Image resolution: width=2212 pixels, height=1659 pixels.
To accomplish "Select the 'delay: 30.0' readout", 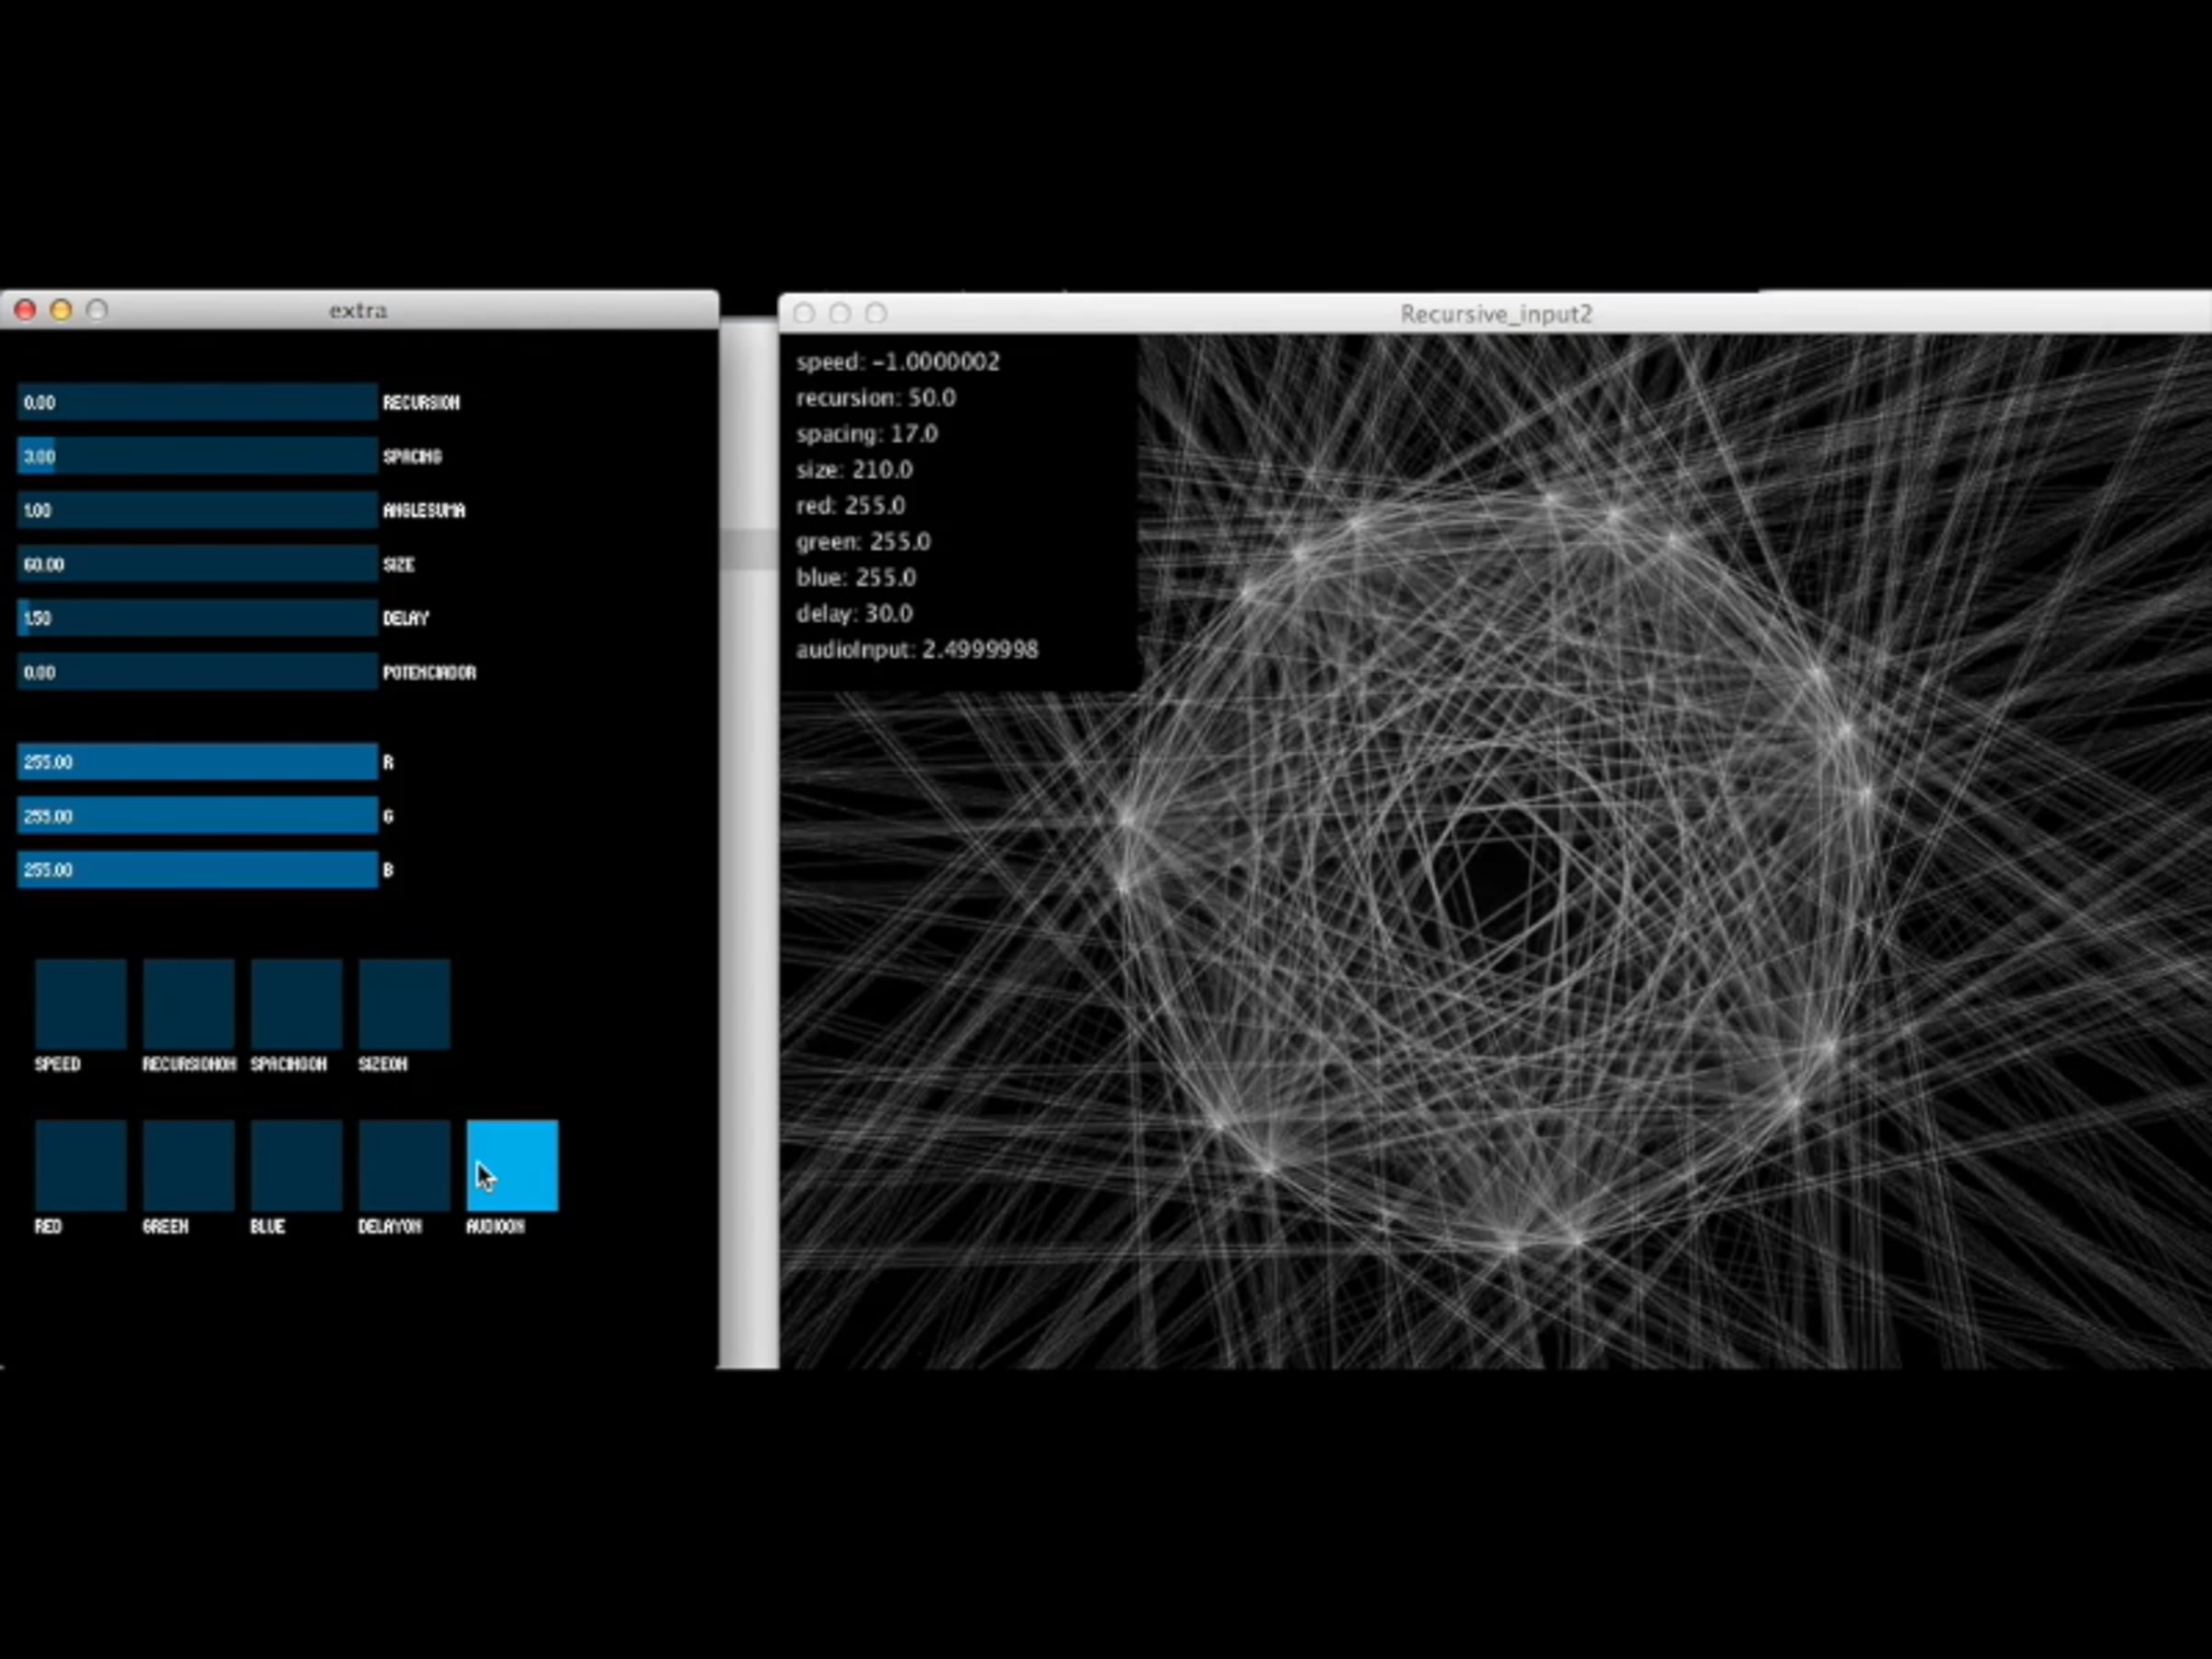I will tap(854, 614).
